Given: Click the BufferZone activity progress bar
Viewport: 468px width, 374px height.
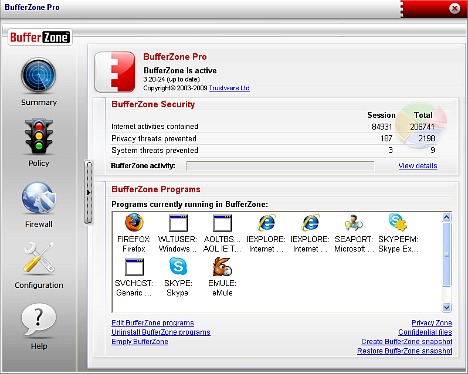Looking at the screenshot, I should (280, 166).
